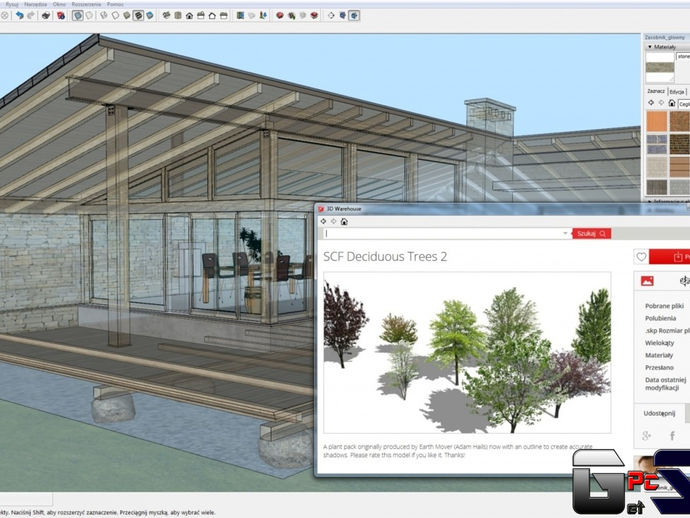Click the current stone material preview
The height and width of the screenshot is (518, 690).
click(660, 67)
